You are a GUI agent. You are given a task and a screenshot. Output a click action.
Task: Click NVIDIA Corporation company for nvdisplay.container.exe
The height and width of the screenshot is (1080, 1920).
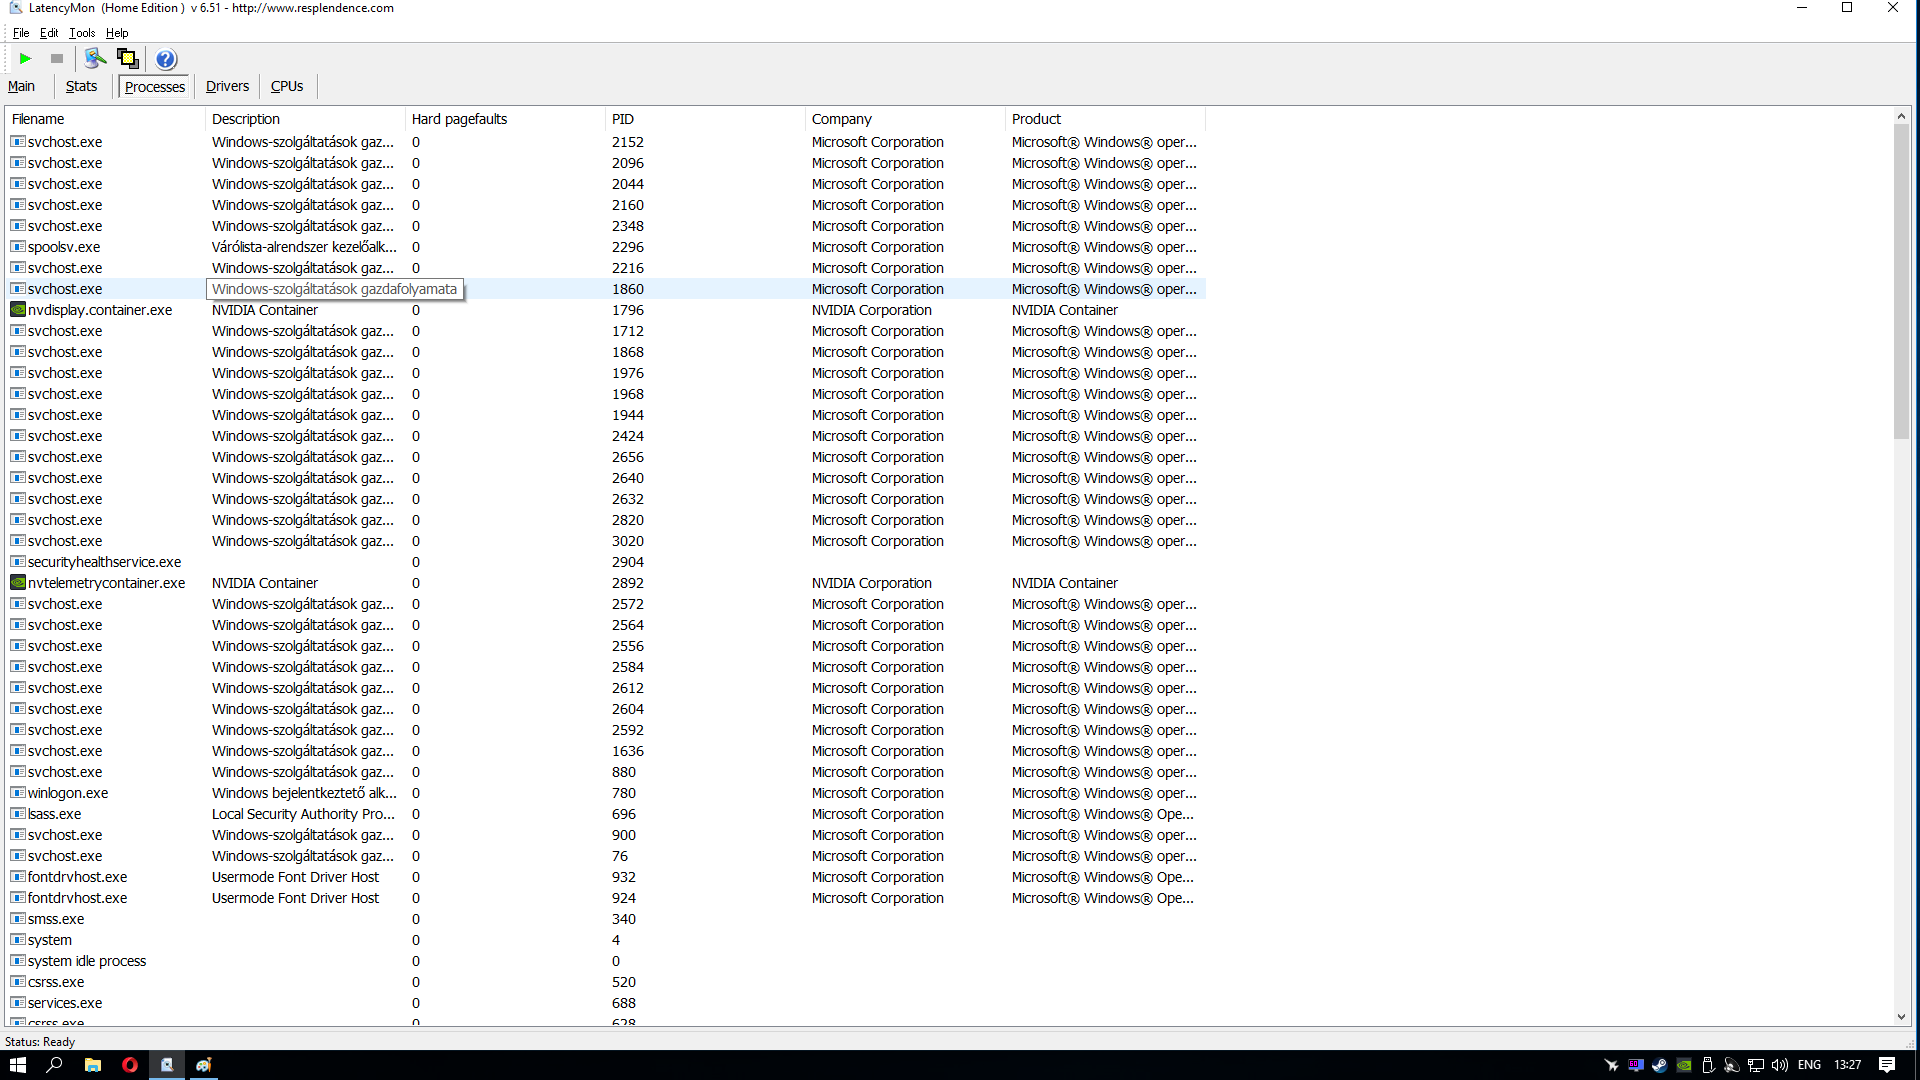pos(871,310)
